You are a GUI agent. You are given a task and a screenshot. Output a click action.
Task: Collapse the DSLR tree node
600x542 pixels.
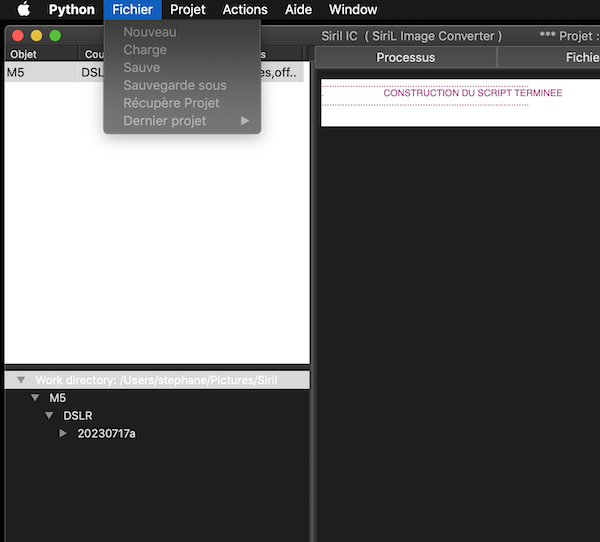pos(49,416)
